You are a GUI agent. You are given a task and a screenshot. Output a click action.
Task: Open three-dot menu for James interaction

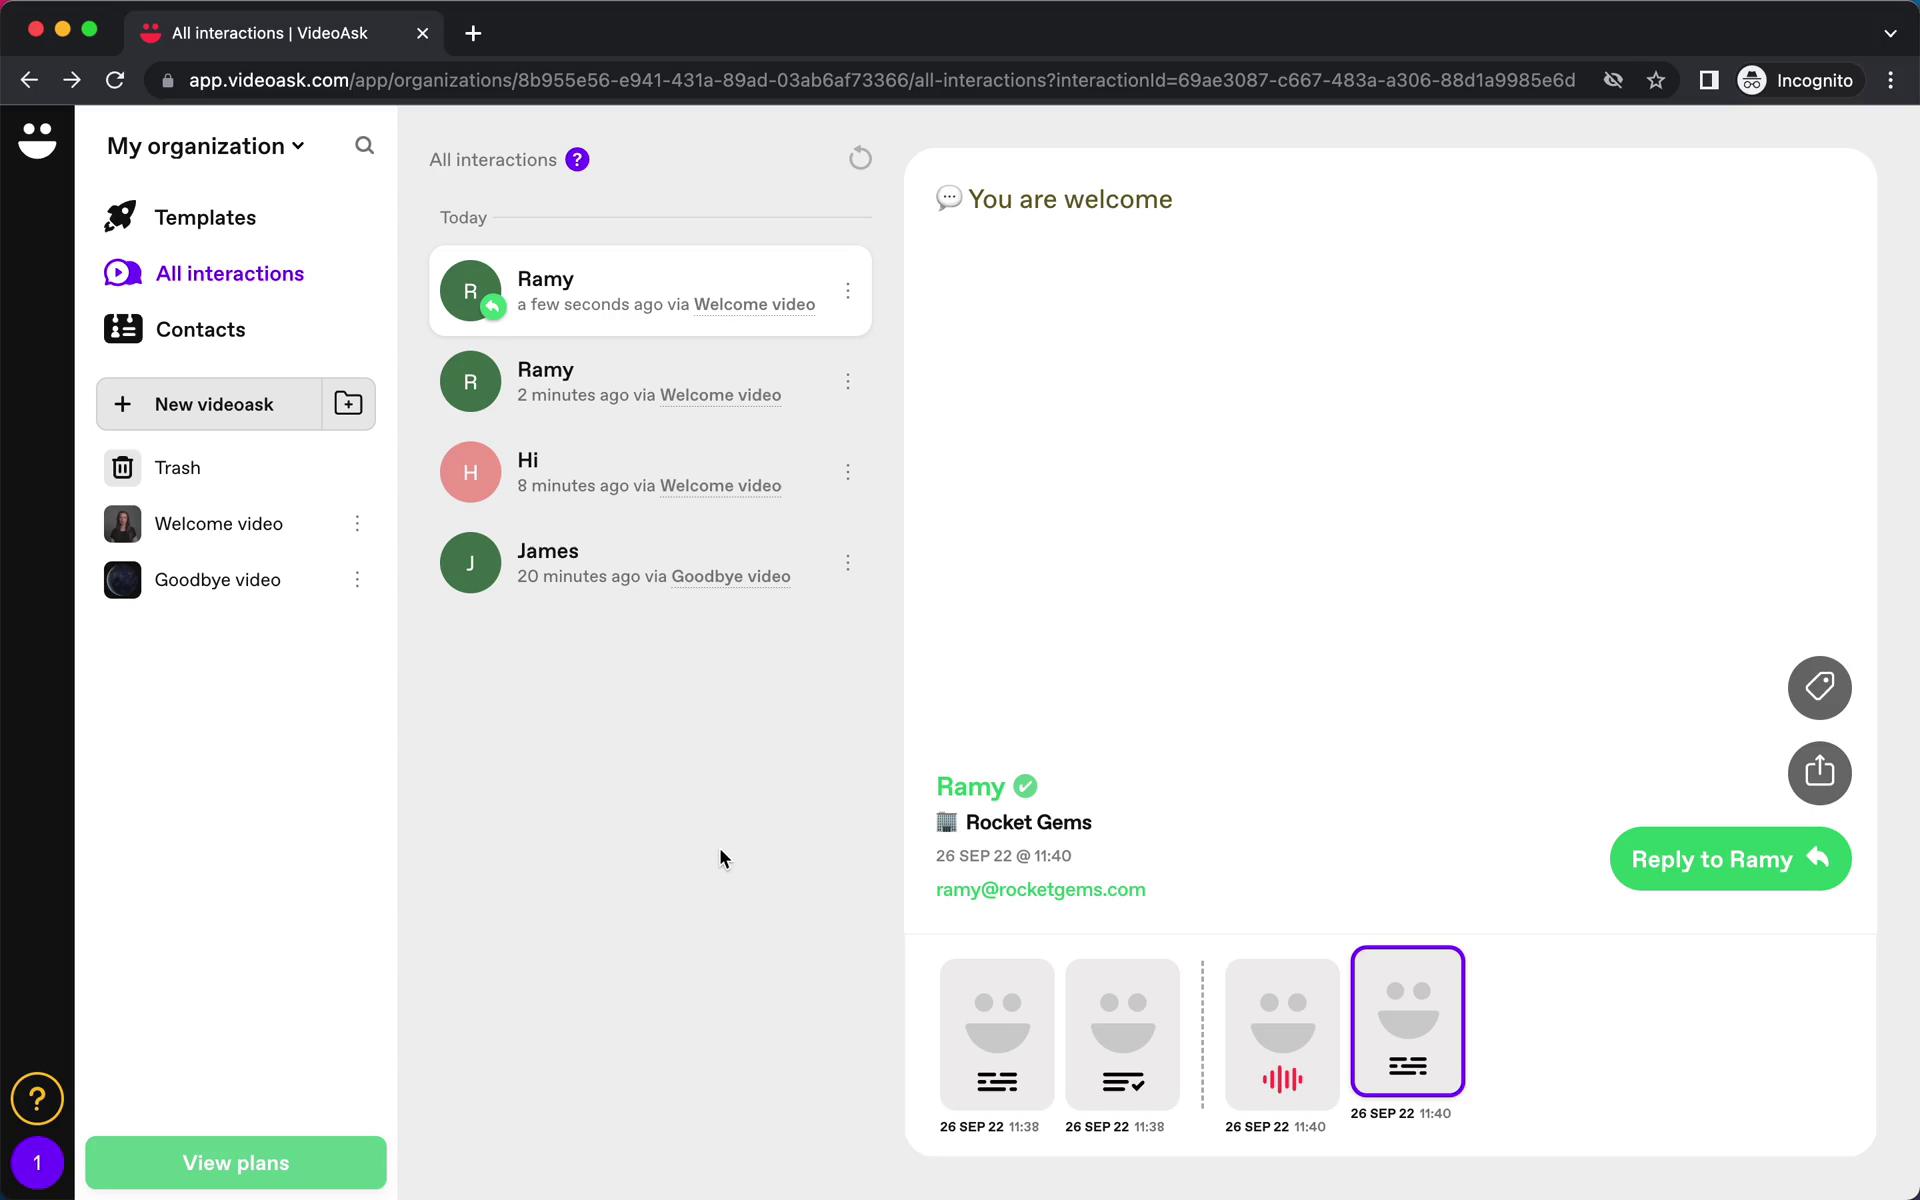click(849, 563)
